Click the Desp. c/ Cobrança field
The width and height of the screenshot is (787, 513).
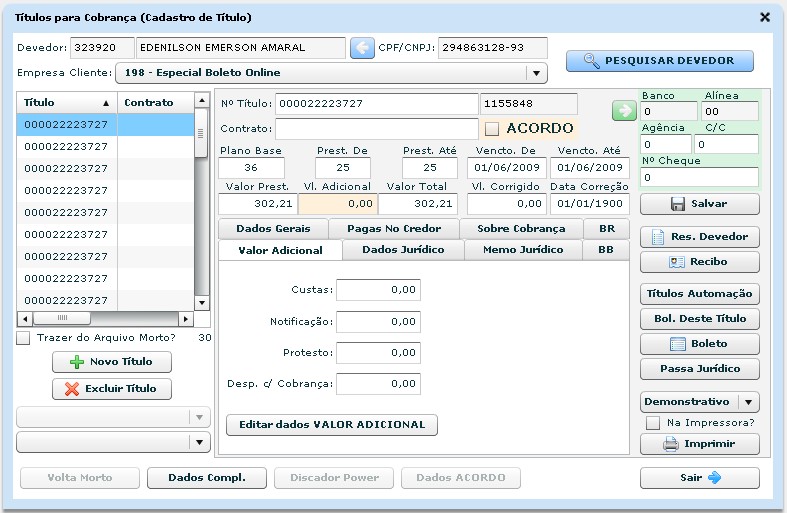(378, 384)
